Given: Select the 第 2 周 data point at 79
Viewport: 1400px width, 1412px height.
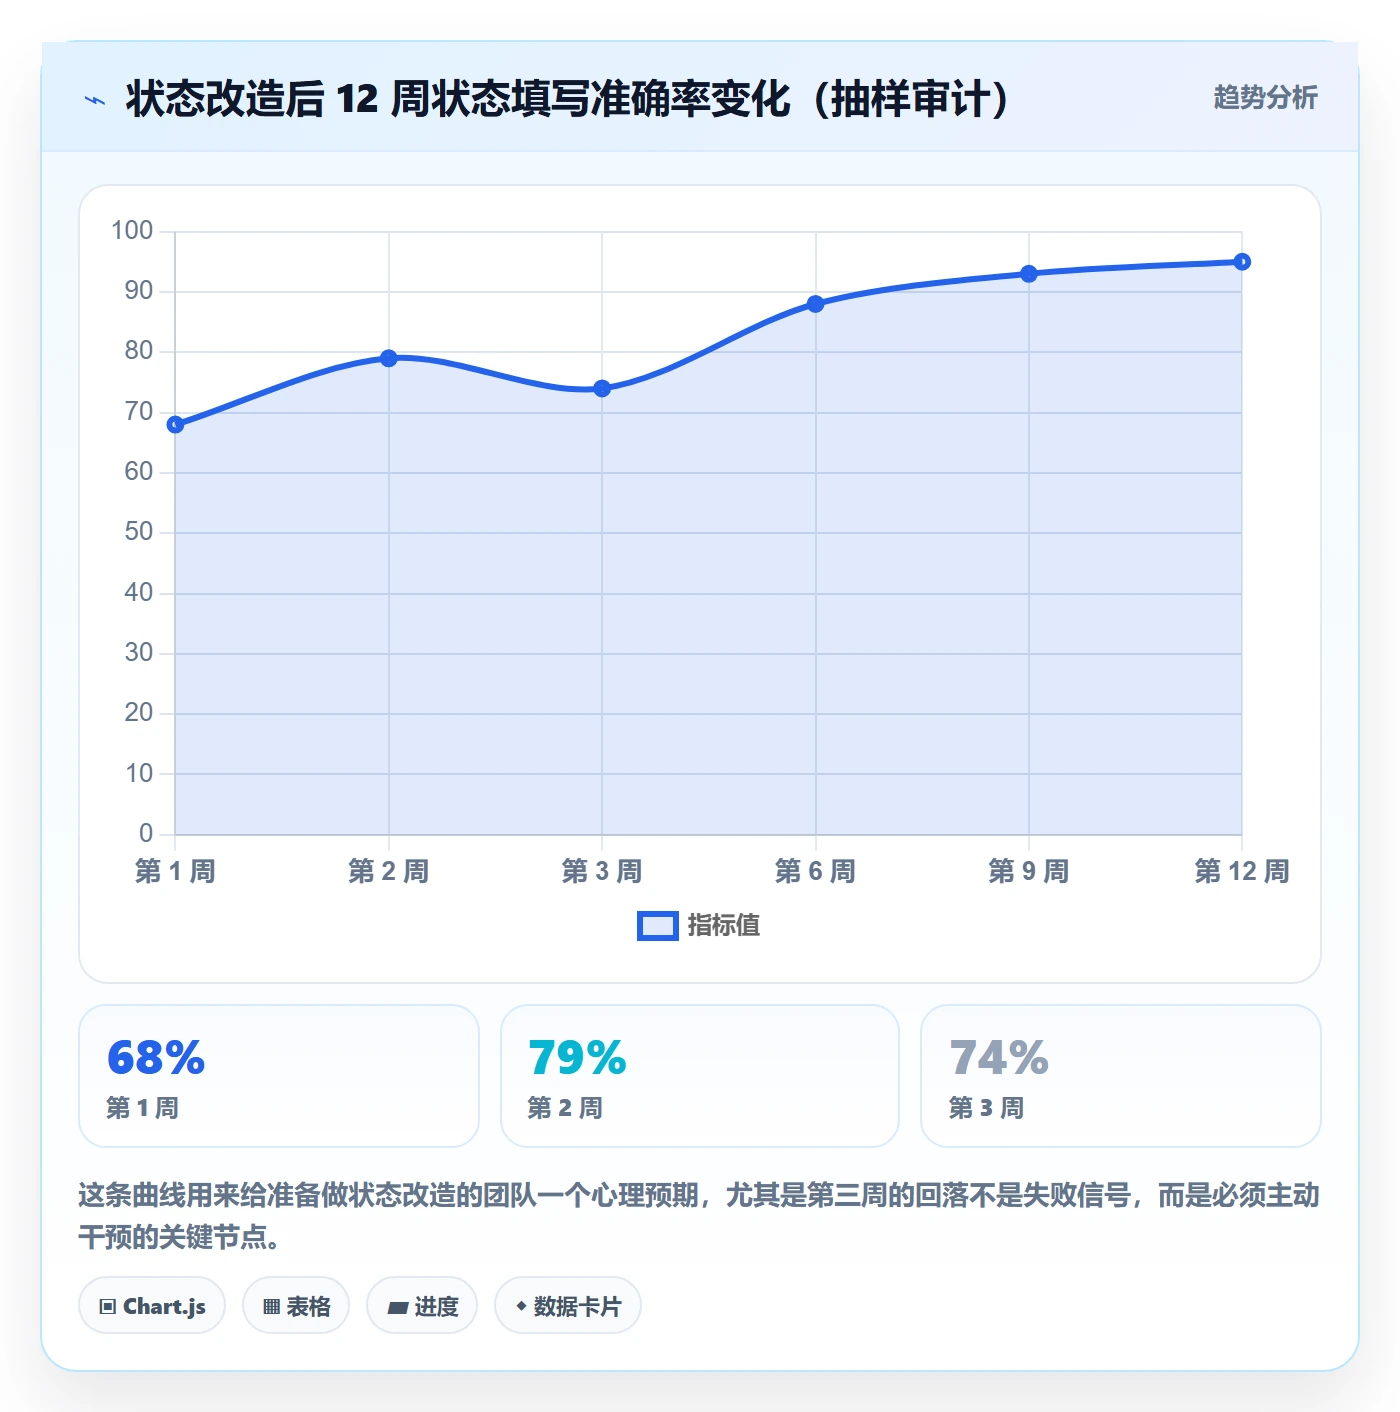Looking at the screenshot, I should click(389, 358).
